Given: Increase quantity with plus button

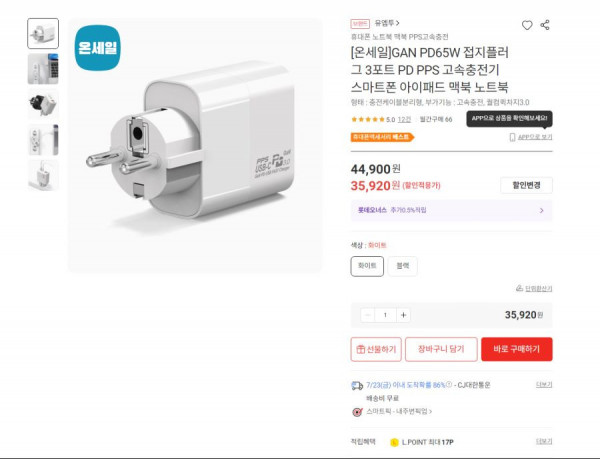Looking at the screenshot, I should (403, 315).
